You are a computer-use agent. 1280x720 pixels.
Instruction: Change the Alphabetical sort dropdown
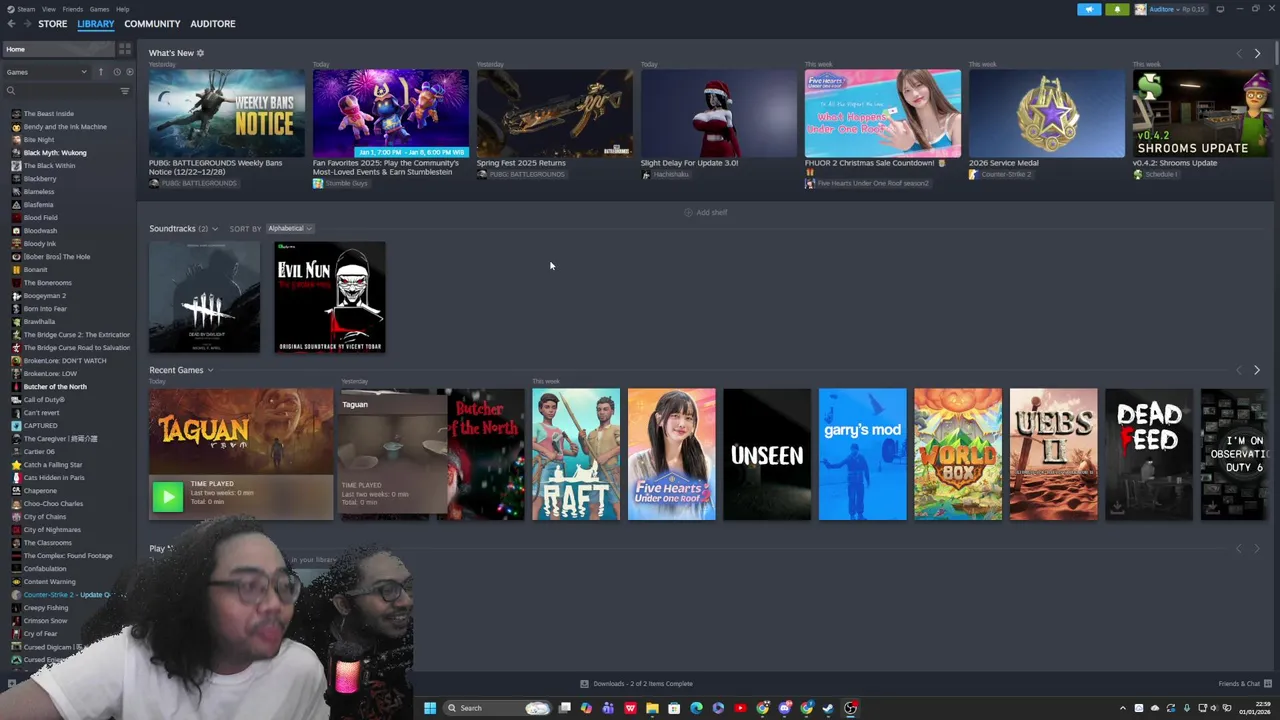tap(290, 229)
